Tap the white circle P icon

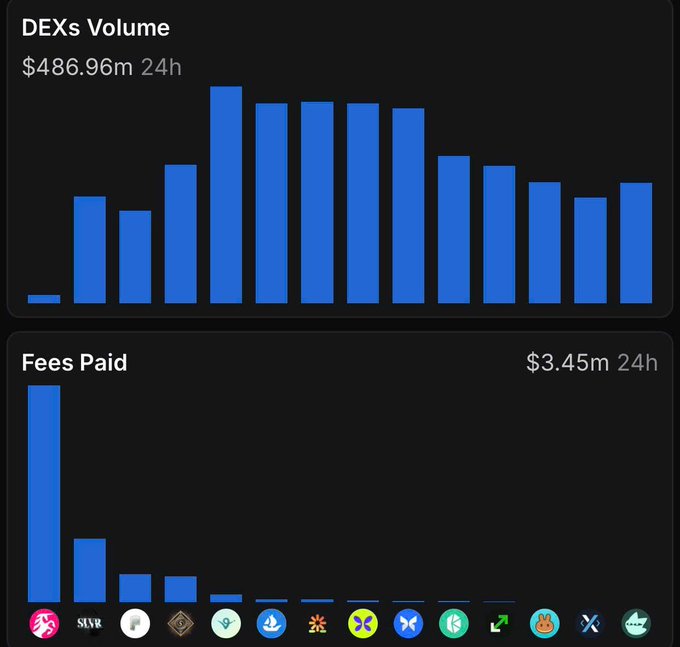click(135, 624)
